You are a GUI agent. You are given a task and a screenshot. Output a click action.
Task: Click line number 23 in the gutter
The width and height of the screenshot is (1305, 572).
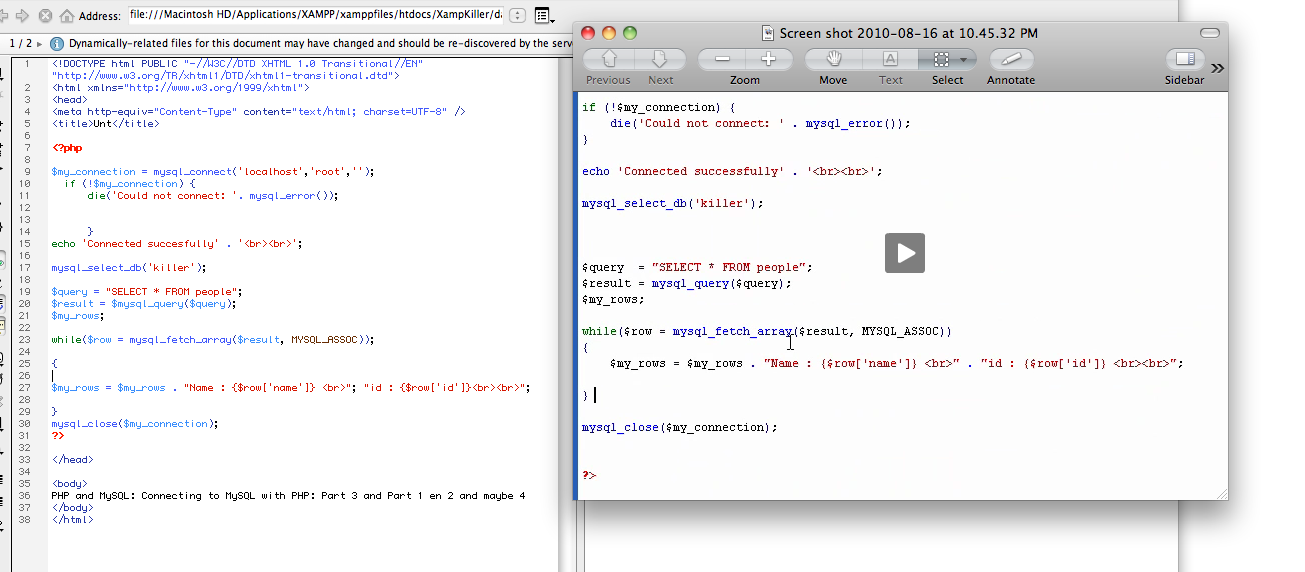coord(27,340)
